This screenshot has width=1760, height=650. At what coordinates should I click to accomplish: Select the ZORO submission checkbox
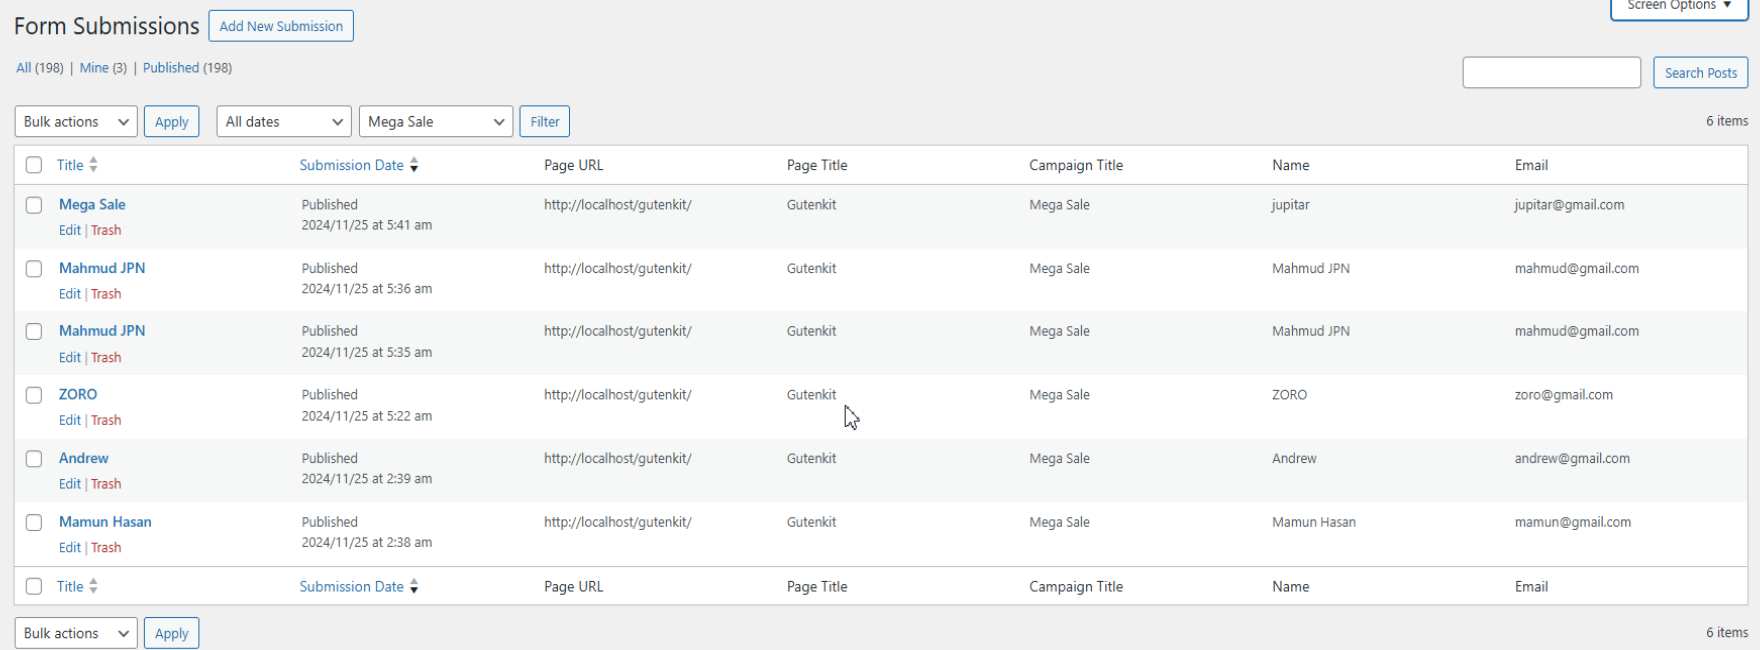point(34,395)
